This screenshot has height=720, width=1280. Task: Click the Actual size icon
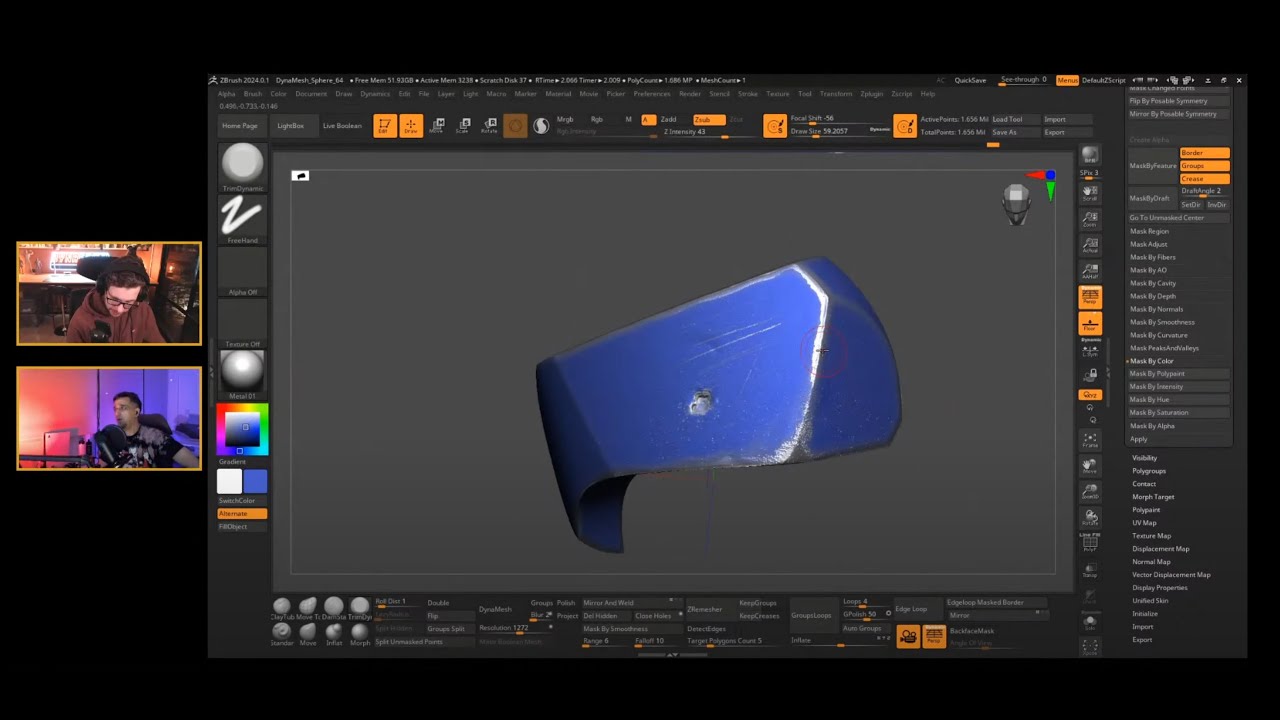pyautogui.click(x=1090, y=245)
